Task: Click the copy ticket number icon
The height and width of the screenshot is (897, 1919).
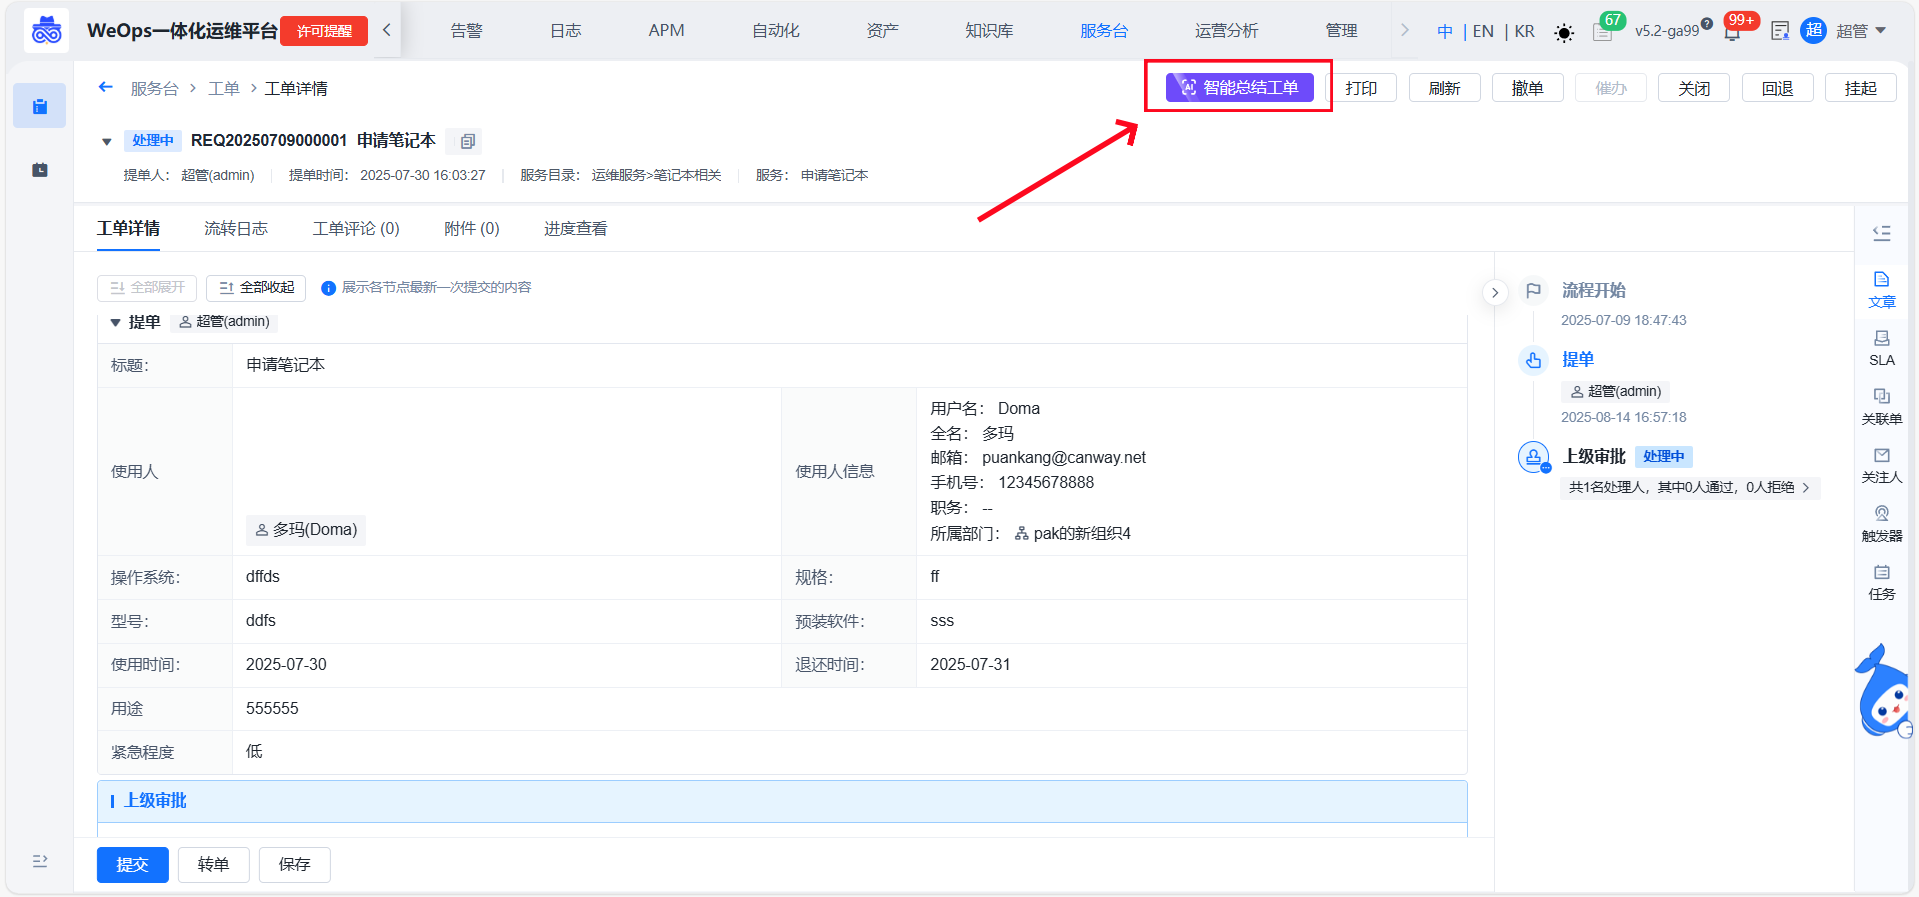Action: 466,141
